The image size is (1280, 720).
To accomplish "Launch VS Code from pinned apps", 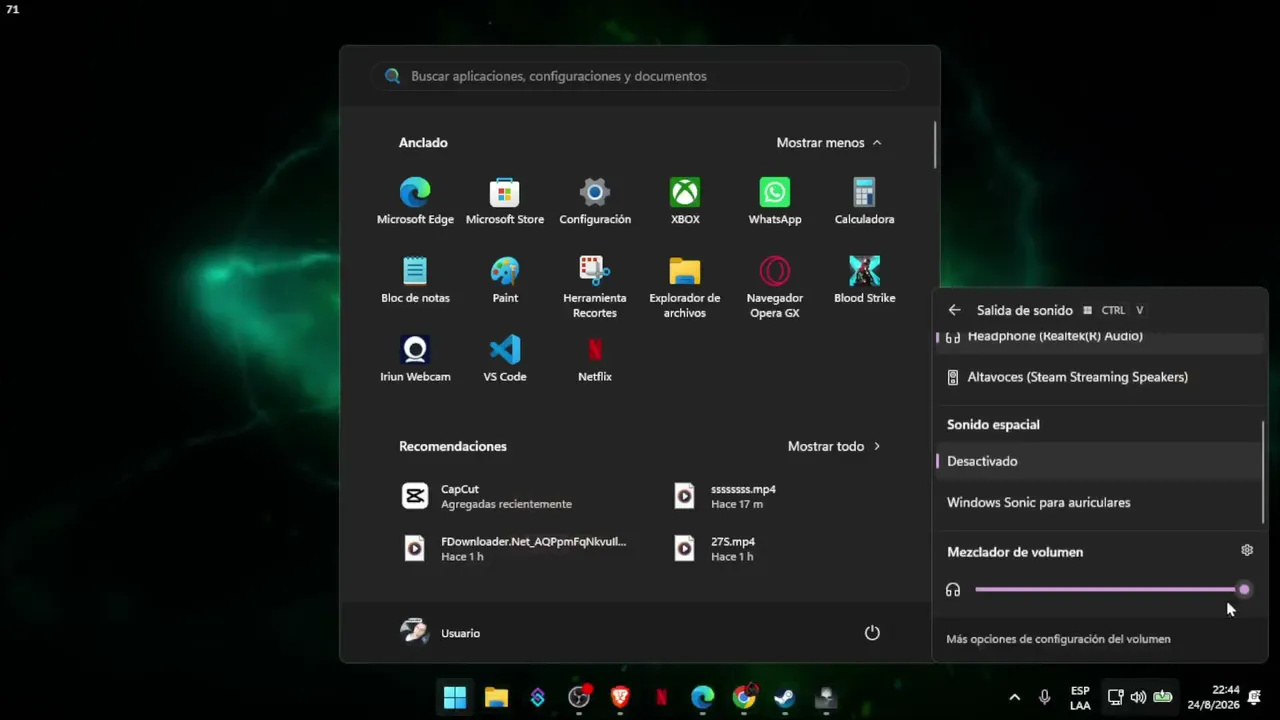I will tap(505, 359).
